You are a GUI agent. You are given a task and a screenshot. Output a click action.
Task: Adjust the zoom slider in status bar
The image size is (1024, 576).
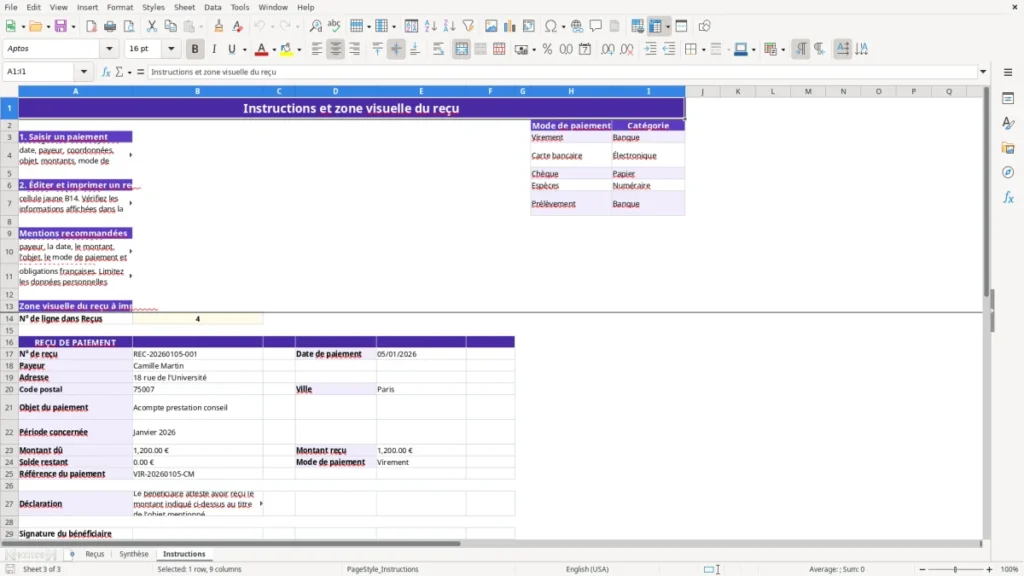tap(955, 569)
